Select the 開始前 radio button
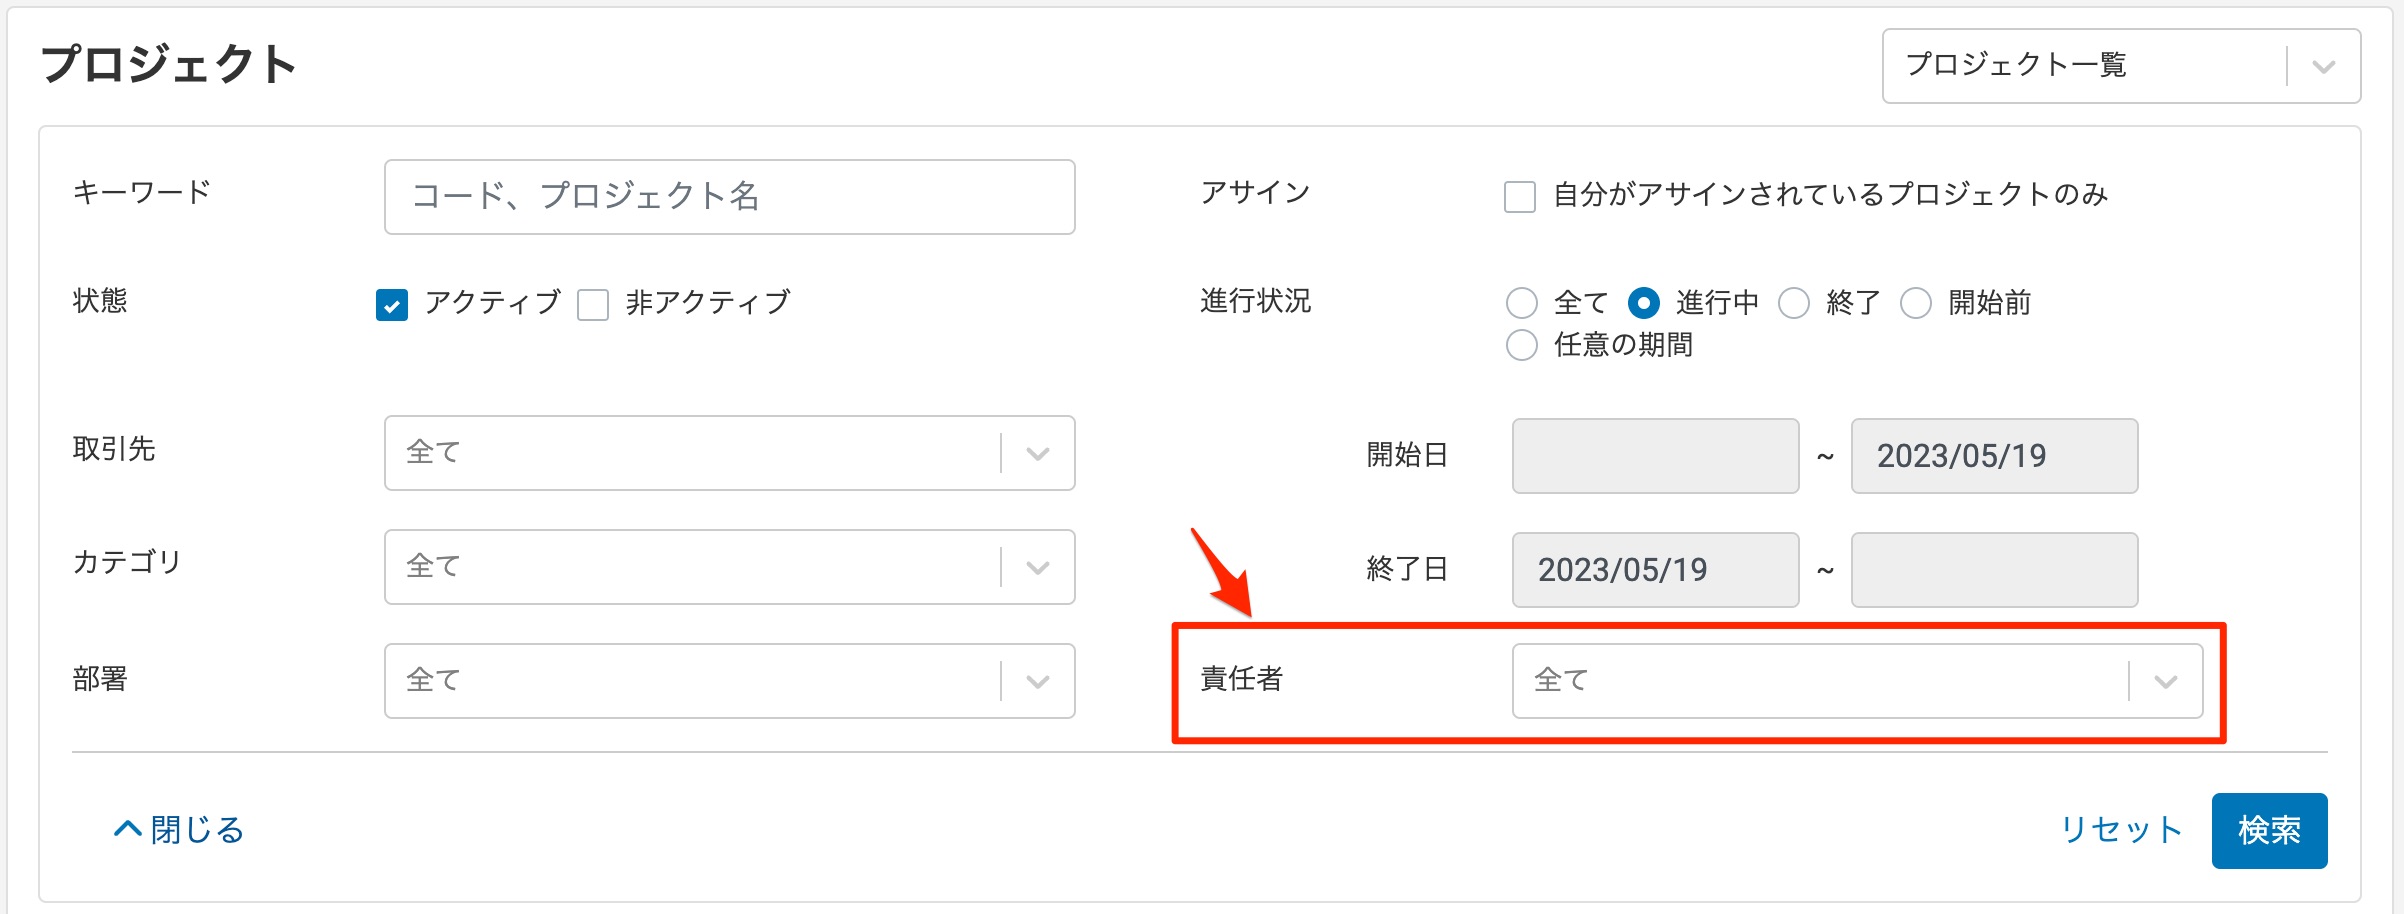This screenshot has width=2404, height=914. (1916, 303)
